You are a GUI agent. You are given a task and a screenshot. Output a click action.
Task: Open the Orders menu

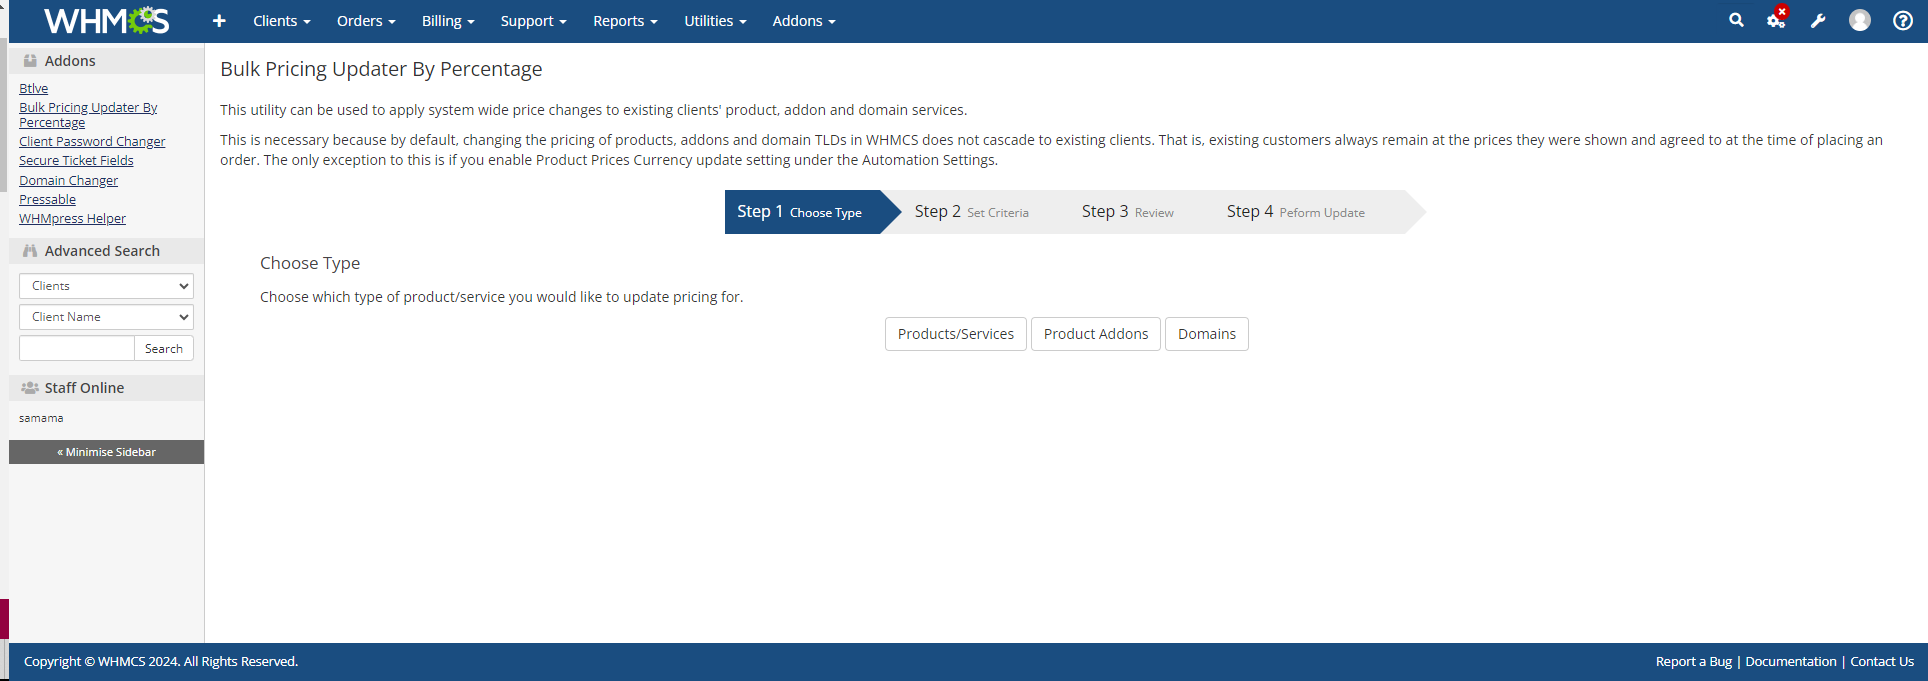point(366,21)
